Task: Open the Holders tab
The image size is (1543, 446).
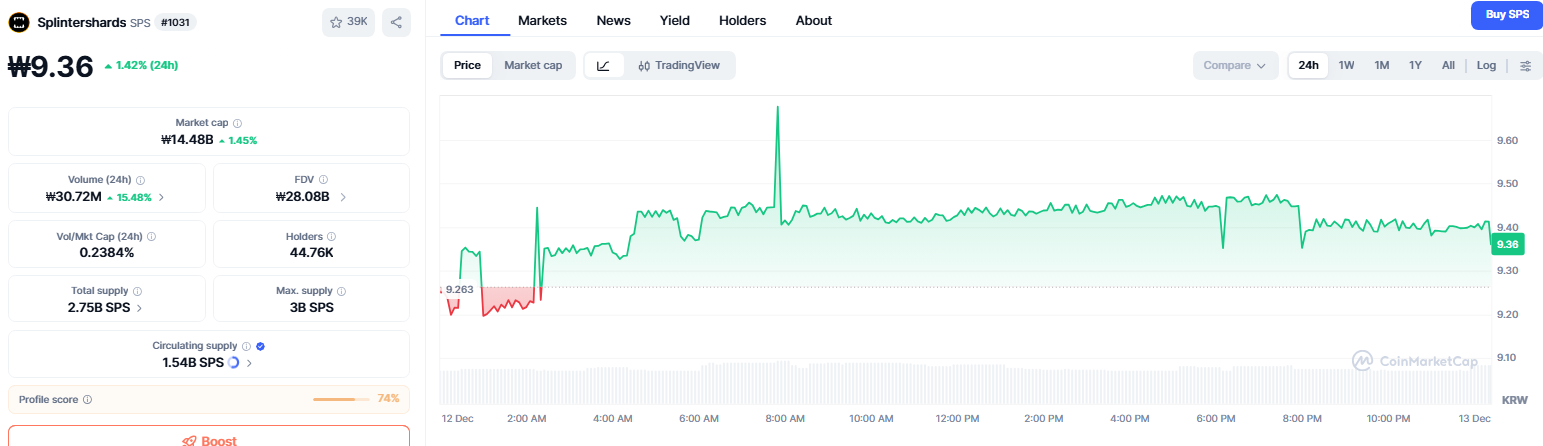Action: point(742,20)
